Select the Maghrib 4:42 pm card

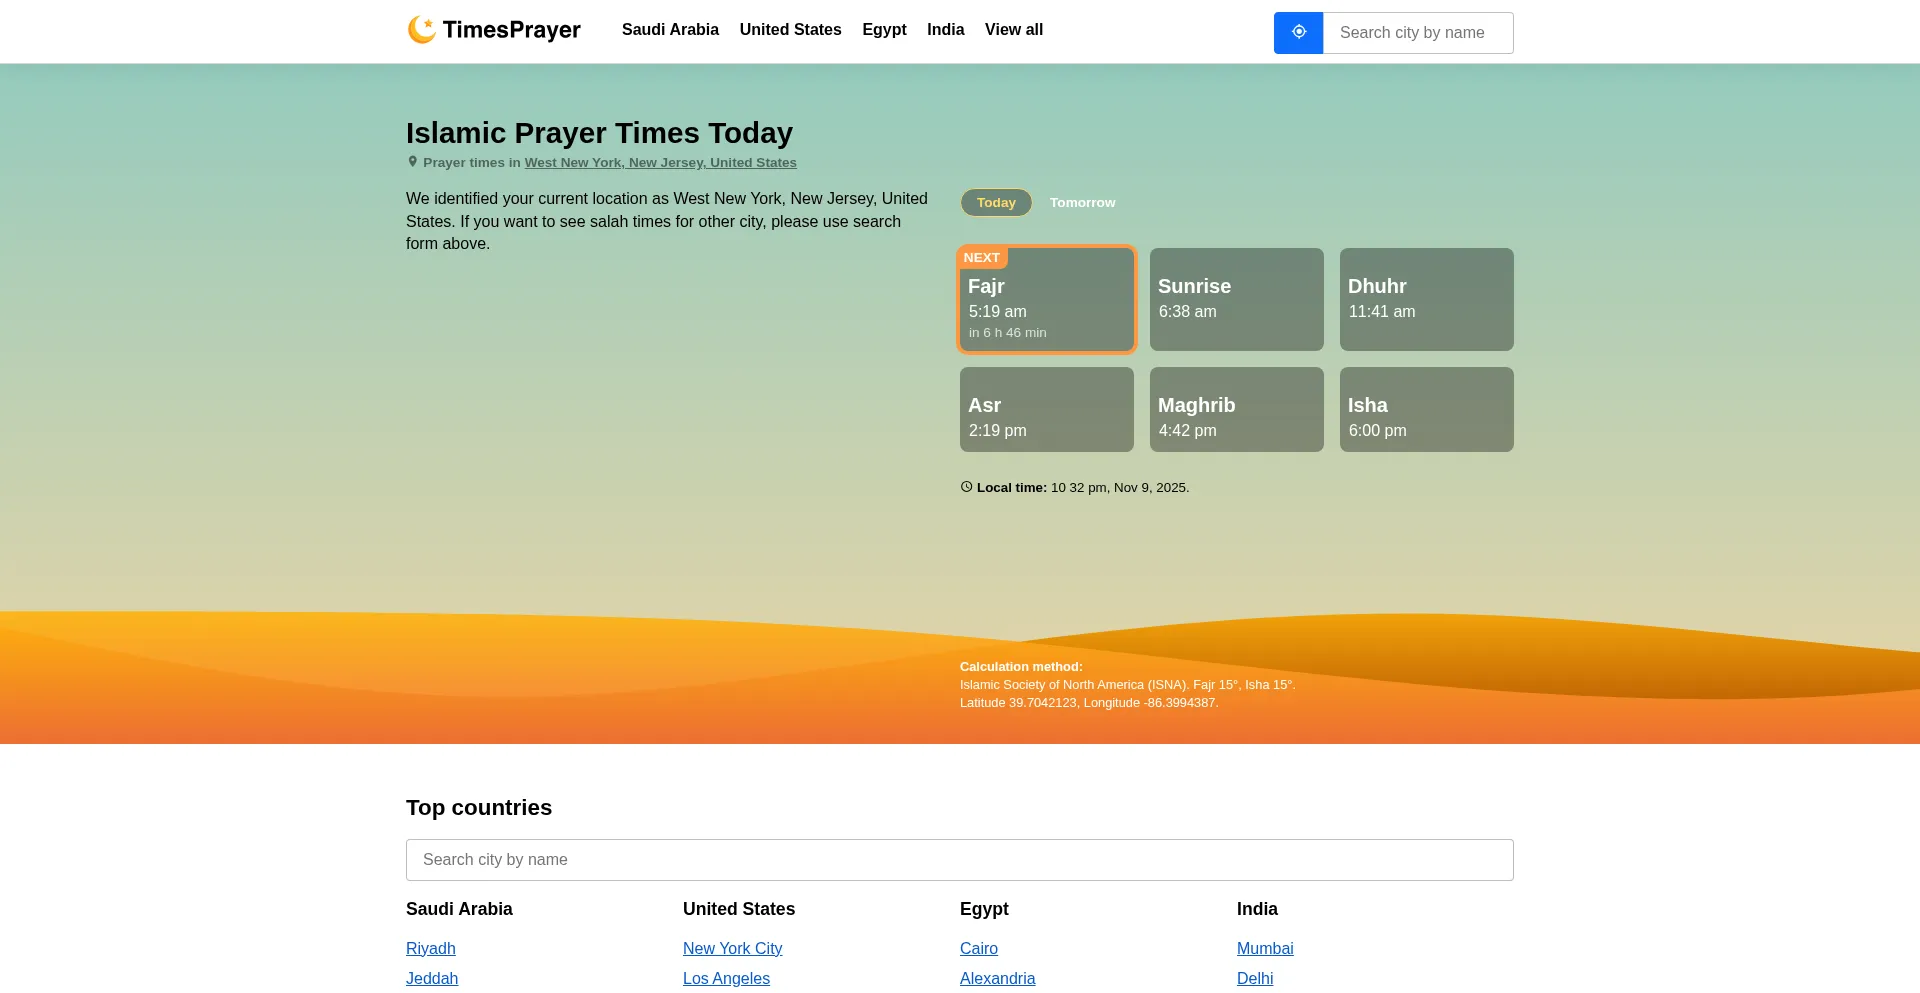(1236, 410)
